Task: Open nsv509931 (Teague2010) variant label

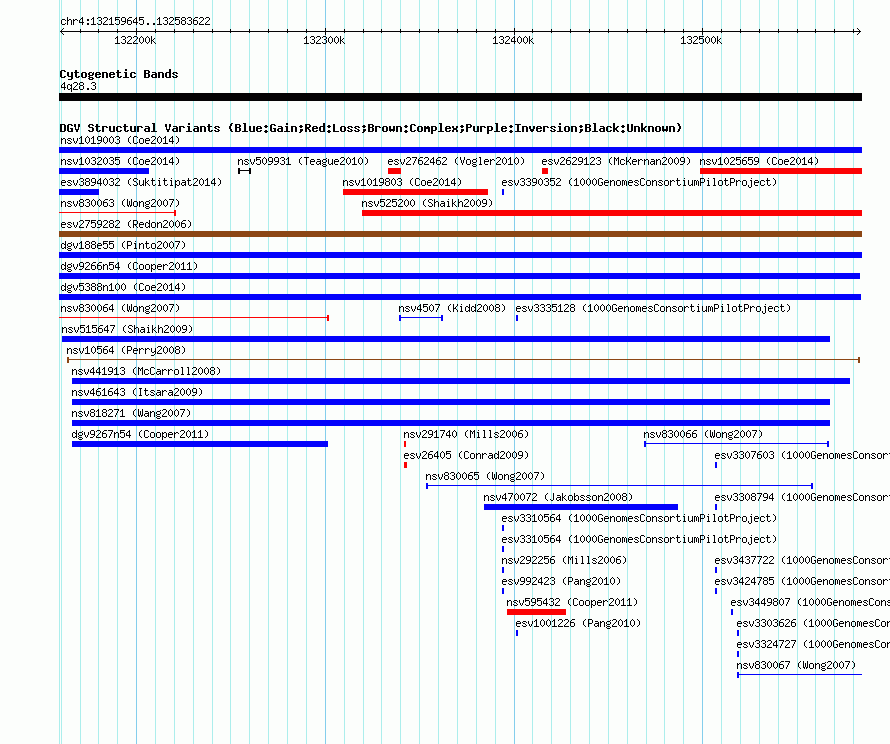Action: pyautogui.click(x=303, y=161)
